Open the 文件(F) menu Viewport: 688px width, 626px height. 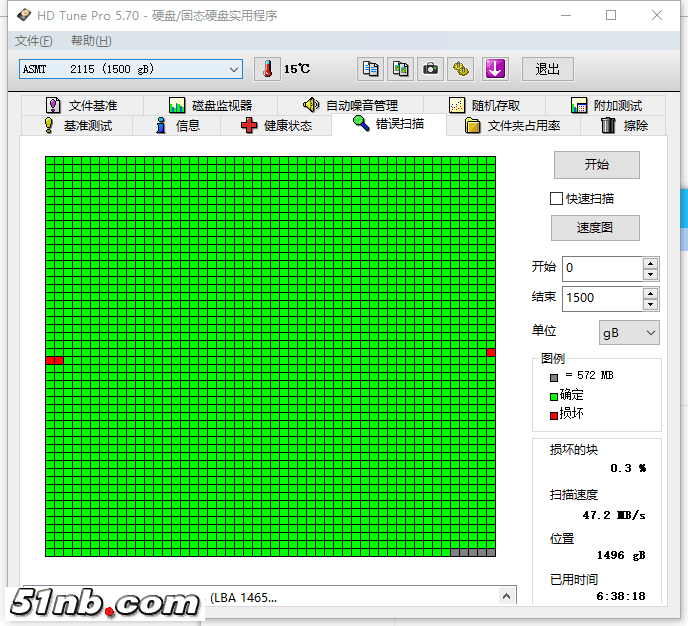pos(33,41)
